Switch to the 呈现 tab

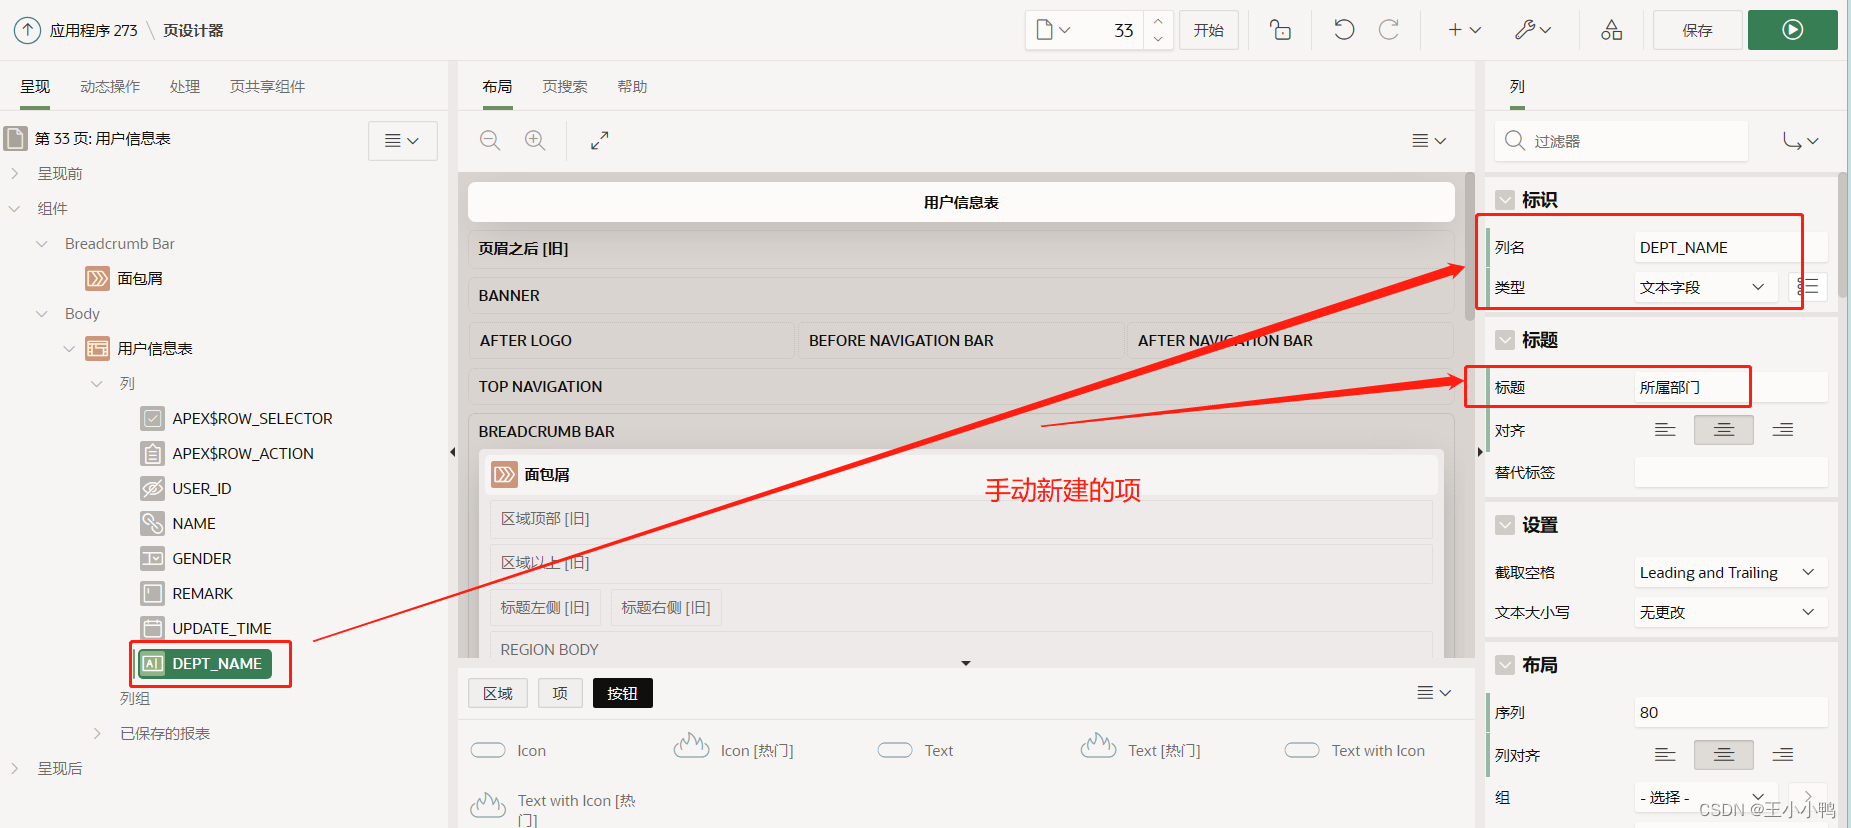pos(35,87)
